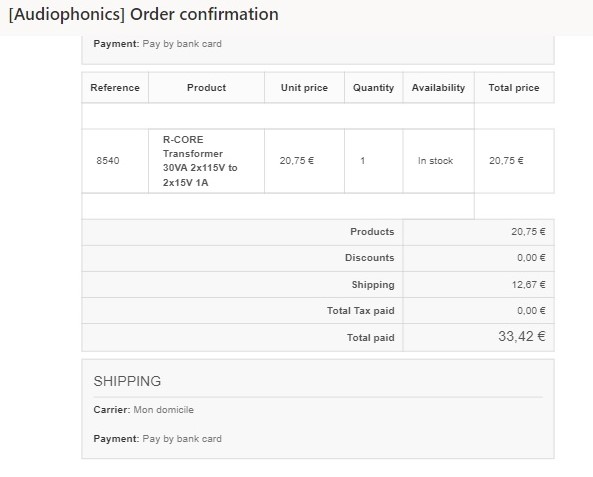Click the product reference number 8540
This screenshot has width=593, height=477.
[108, 161]
